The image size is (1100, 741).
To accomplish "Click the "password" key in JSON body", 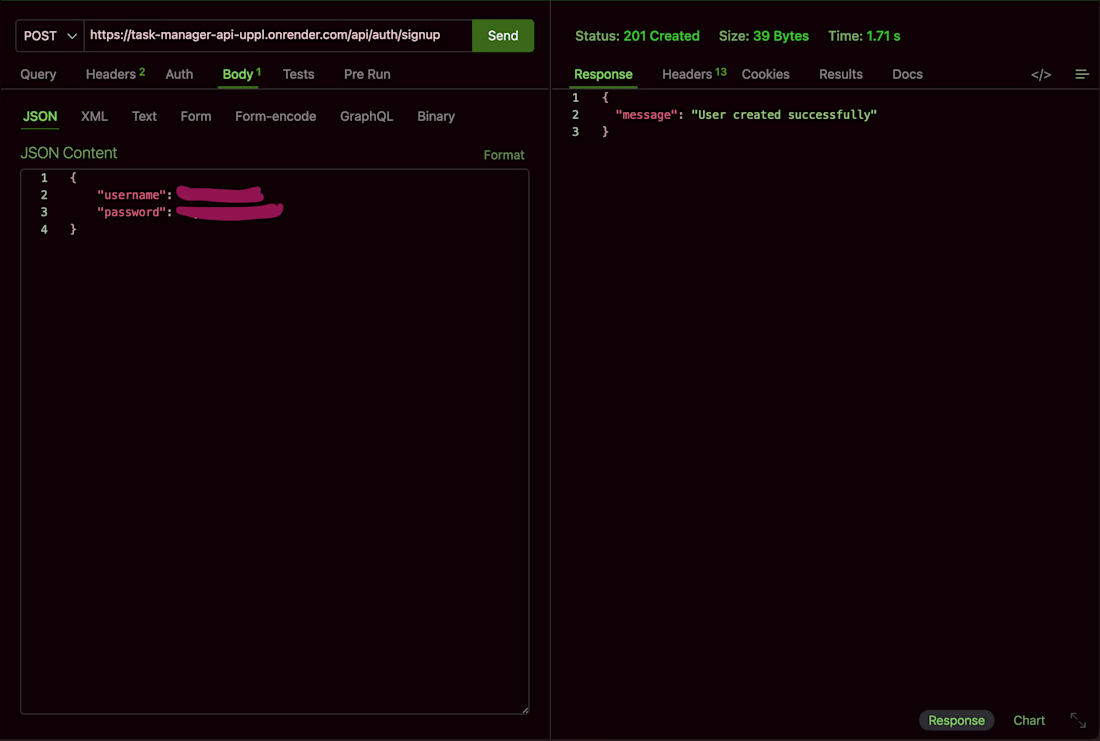I will [x=132, y=212].
